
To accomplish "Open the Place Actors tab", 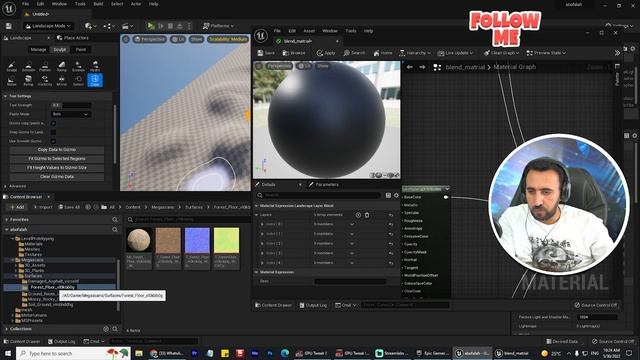I will click(x=73, y=38).
